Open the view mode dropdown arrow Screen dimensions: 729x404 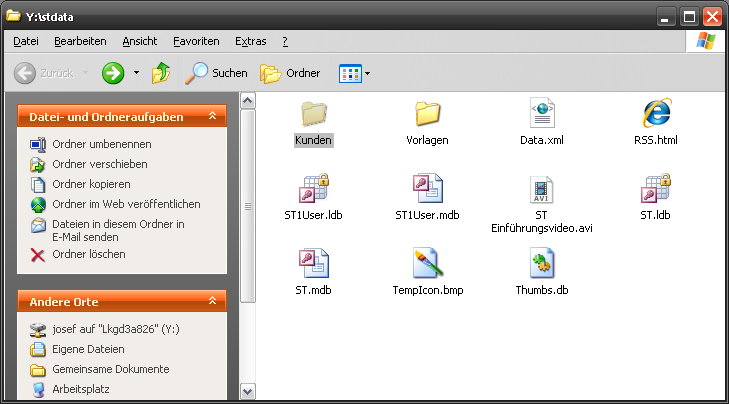click(x=367, y=73)
